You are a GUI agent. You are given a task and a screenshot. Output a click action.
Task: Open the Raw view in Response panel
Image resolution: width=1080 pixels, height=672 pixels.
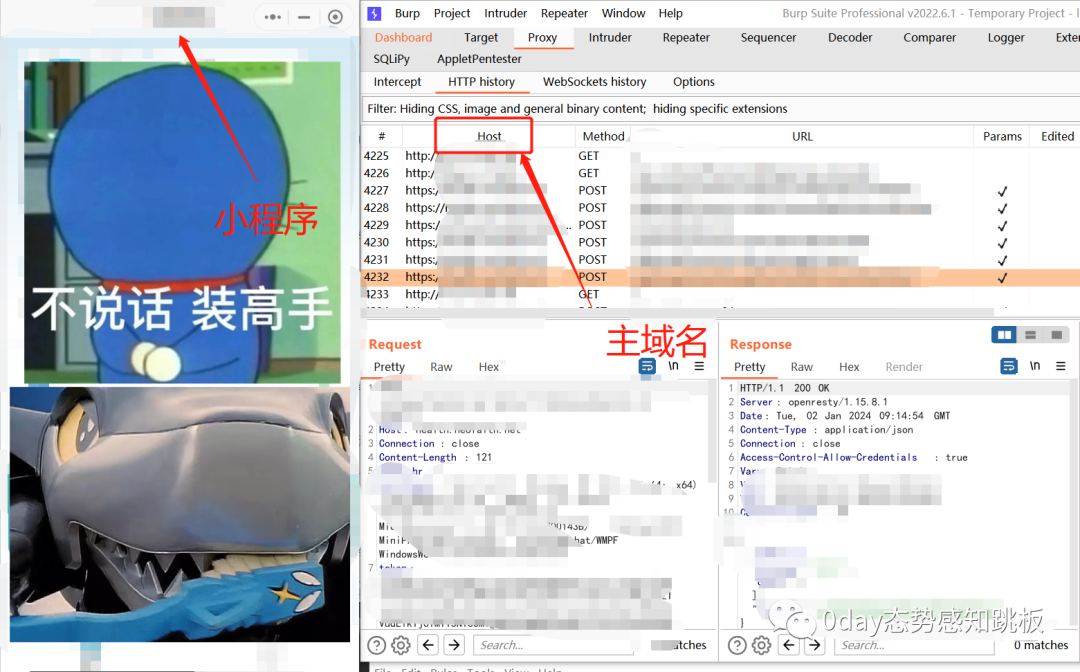click(x=801, y=367)
